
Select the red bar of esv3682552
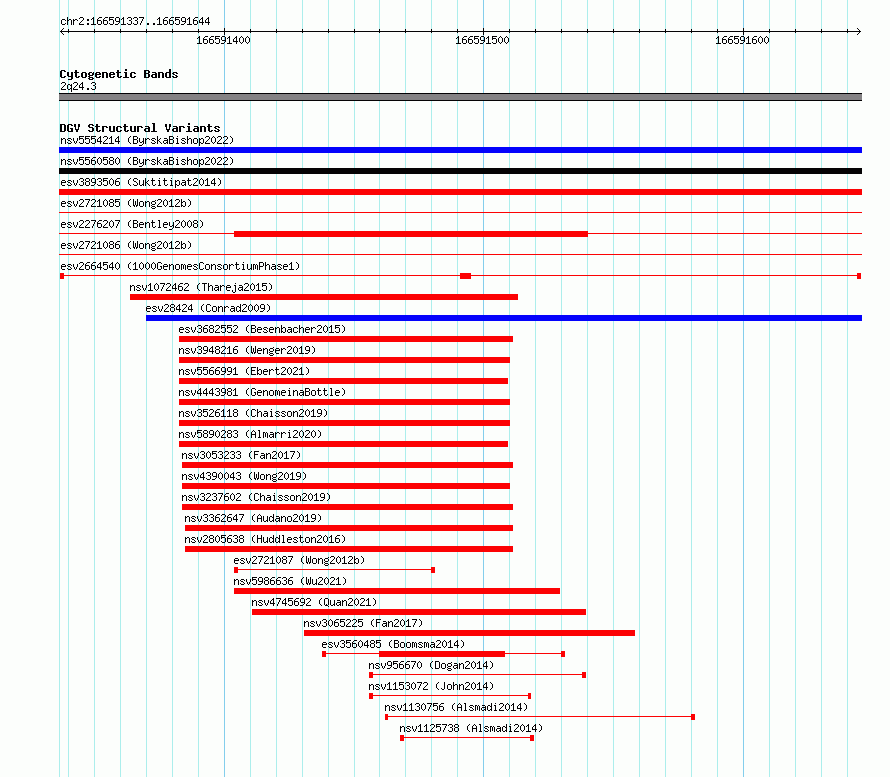tap(346, 339)
